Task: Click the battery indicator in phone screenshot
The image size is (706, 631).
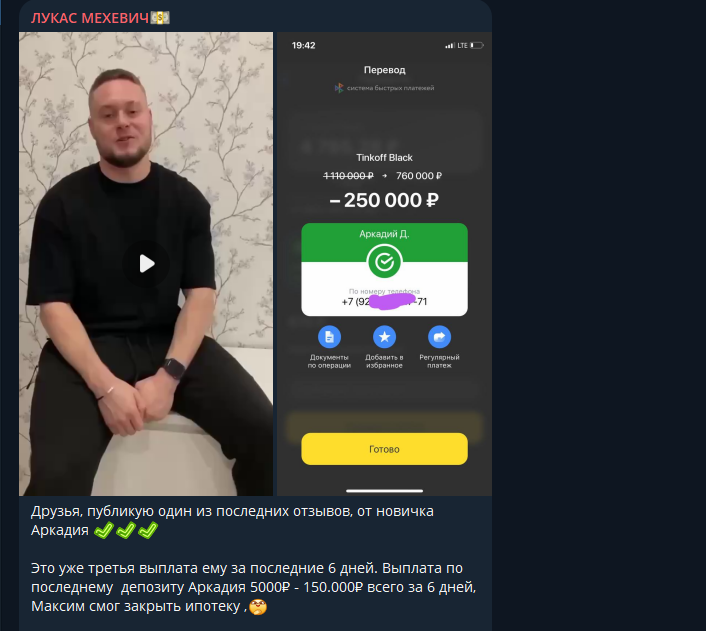Action: 477,45
